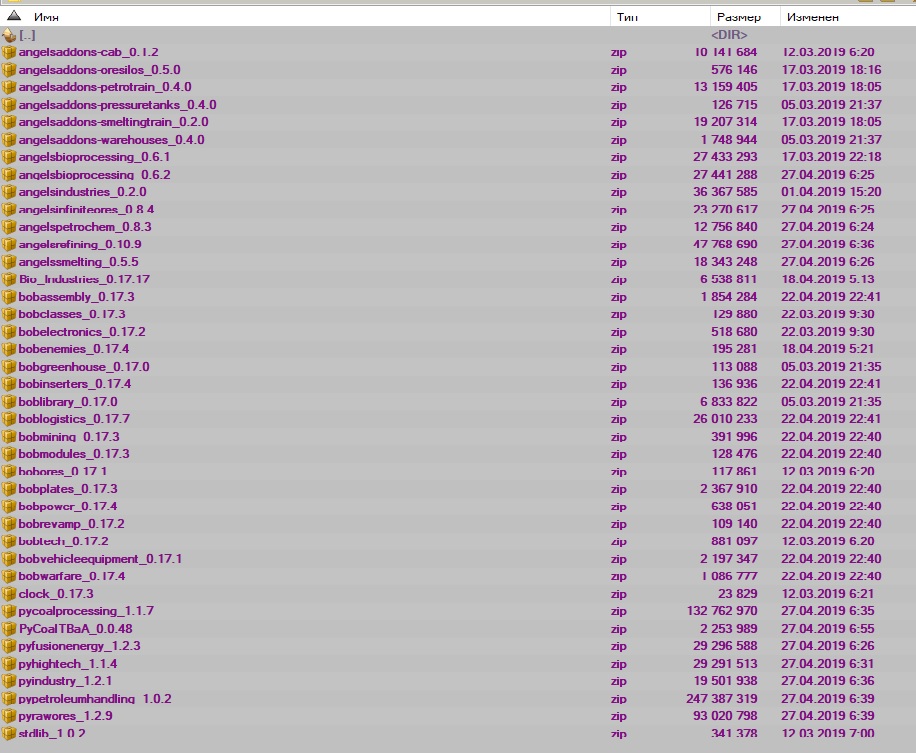The width and height of the screenshot is (916, 753).
Task: Click the size value 247 387 319
Action: click(x=722, y=699)
